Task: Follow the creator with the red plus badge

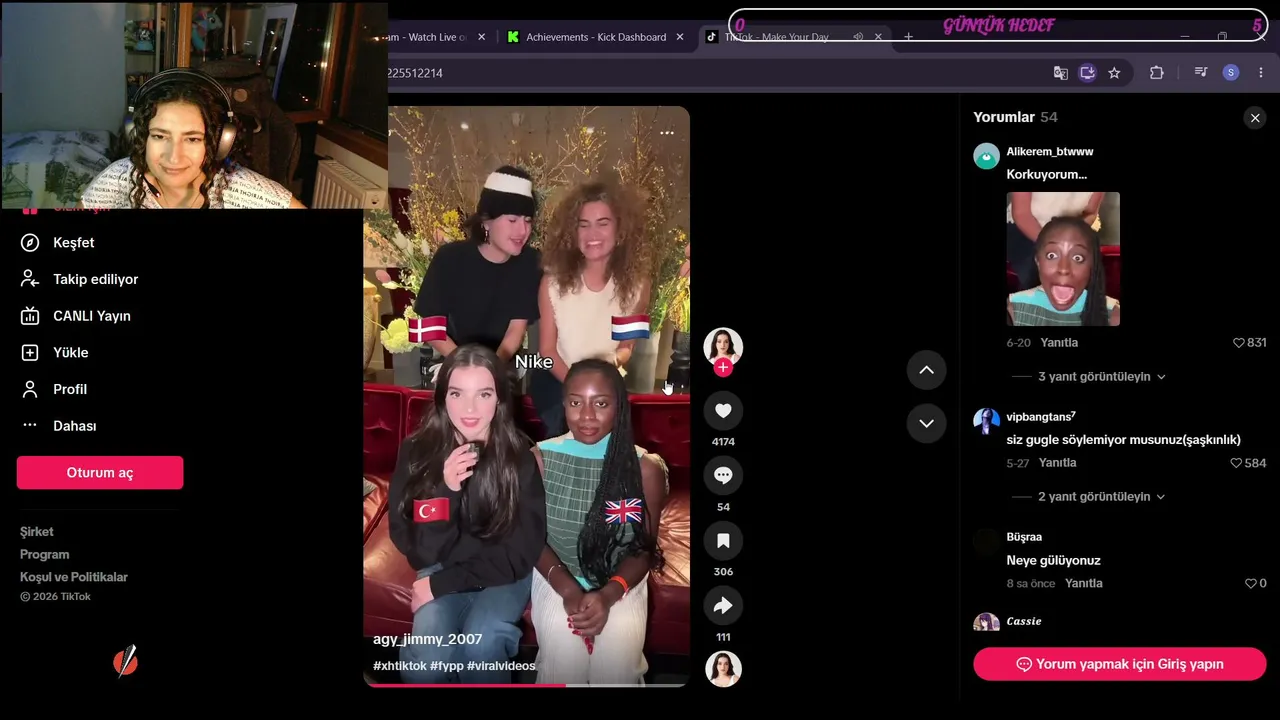Action: [723, 368]
